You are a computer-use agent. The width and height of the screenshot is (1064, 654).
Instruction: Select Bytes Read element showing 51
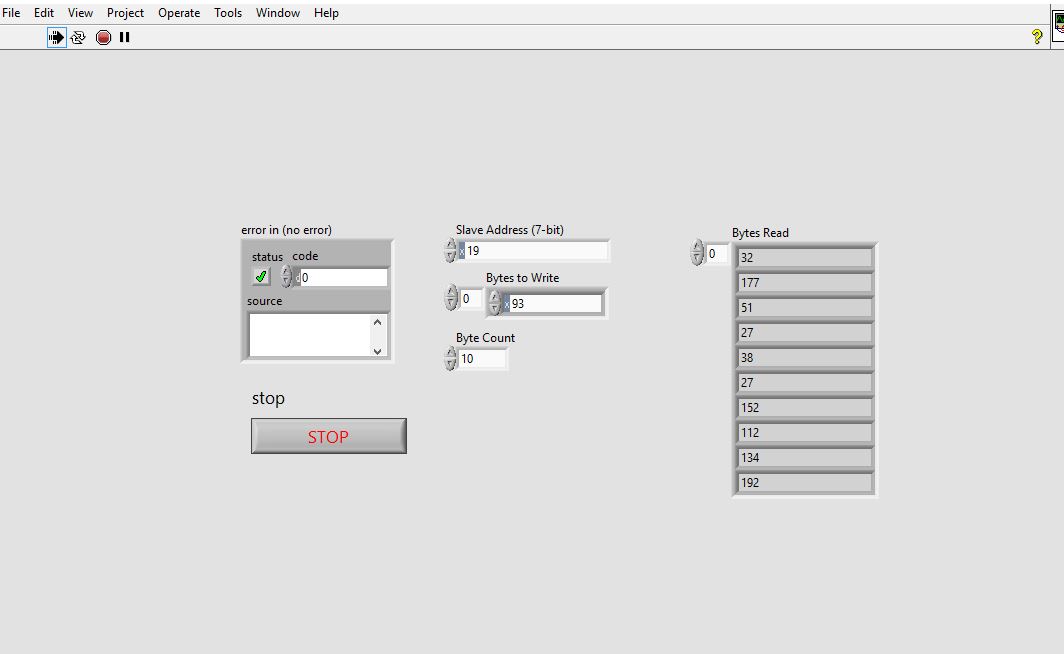805,308
